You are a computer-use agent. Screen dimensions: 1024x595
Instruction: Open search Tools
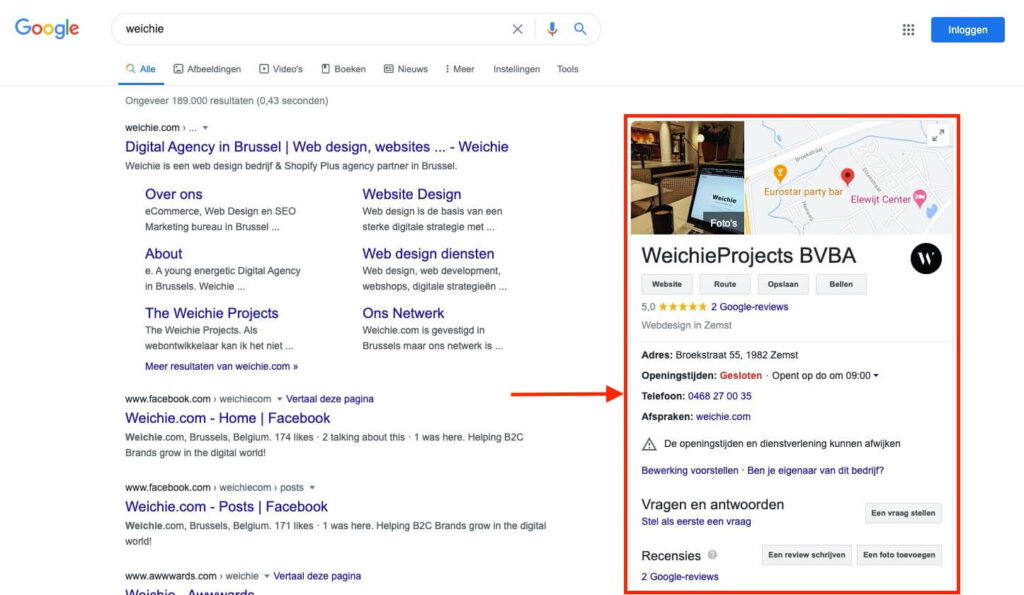568,69
